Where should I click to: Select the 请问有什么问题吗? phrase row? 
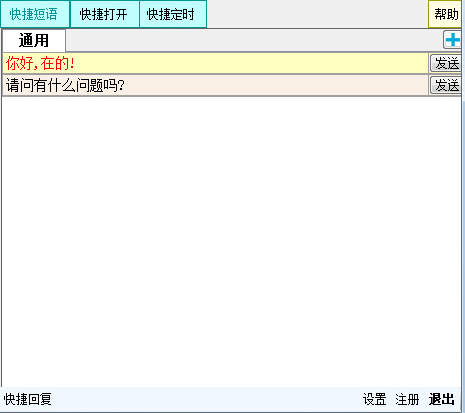pyautogui.click(x=215, y=85)
